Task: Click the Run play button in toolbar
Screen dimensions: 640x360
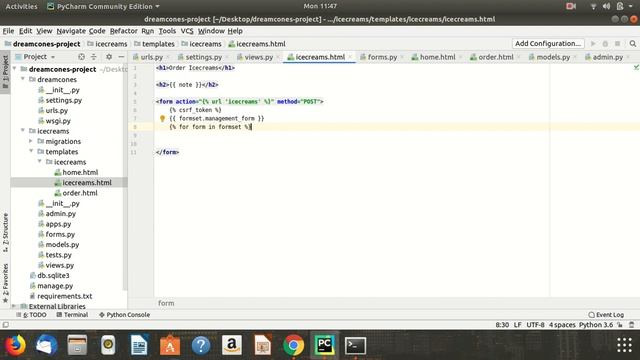Action: 593,43
